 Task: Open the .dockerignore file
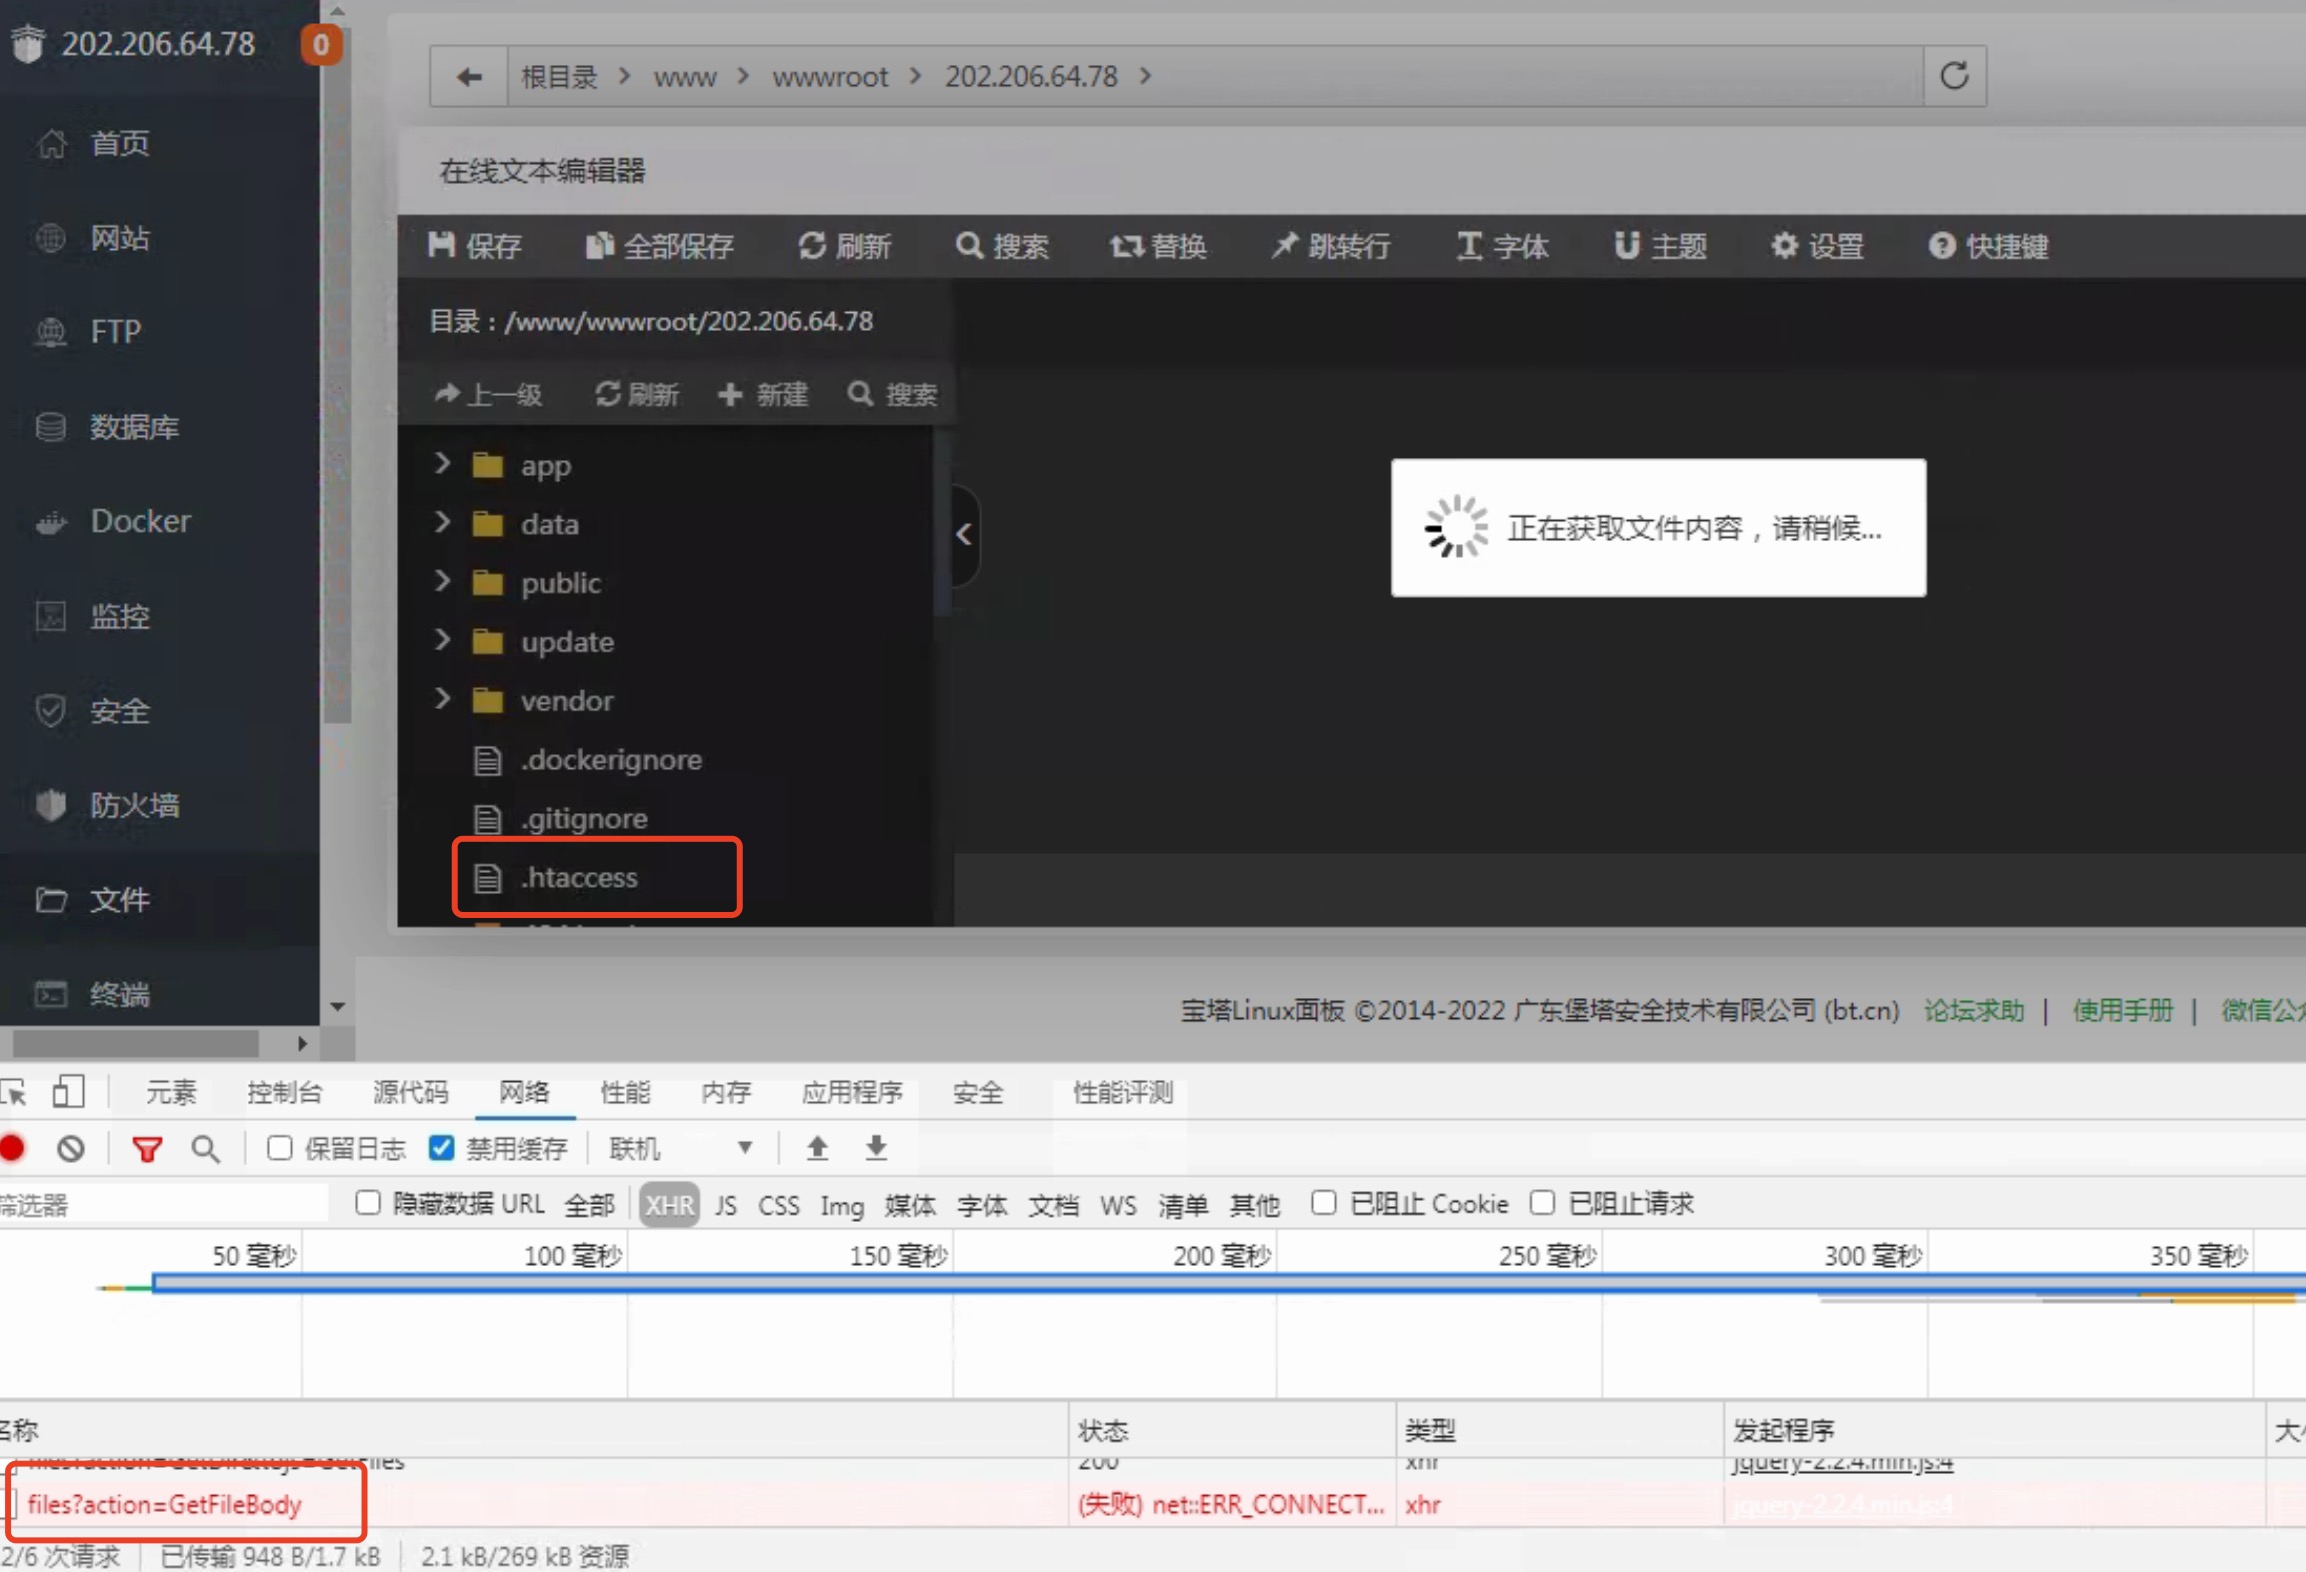610,760
